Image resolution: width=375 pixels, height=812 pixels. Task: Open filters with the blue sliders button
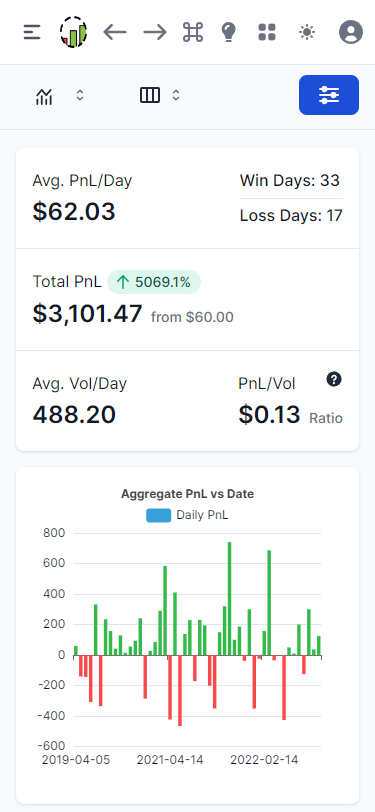[329, 95]
